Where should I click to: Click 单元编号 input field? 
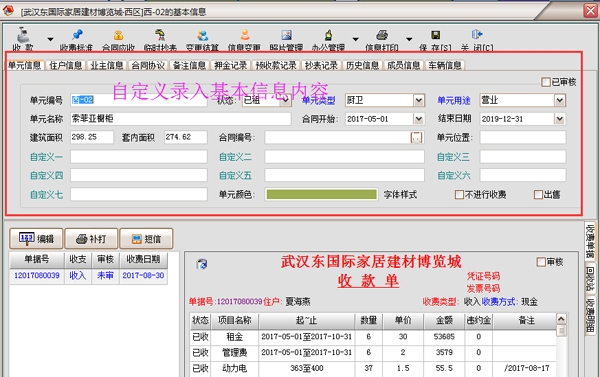(x=139, y=100)
